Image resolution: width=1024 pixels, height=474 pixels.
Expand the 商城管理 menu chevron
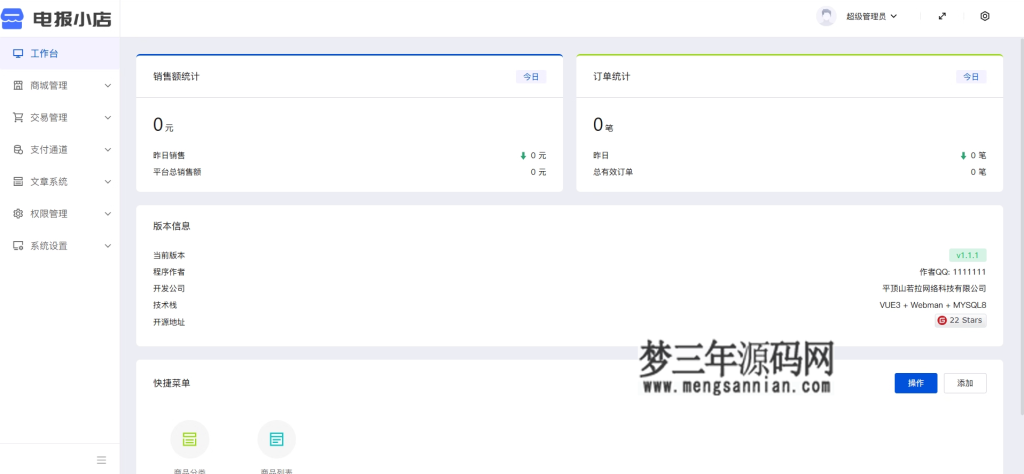[108, 86]
